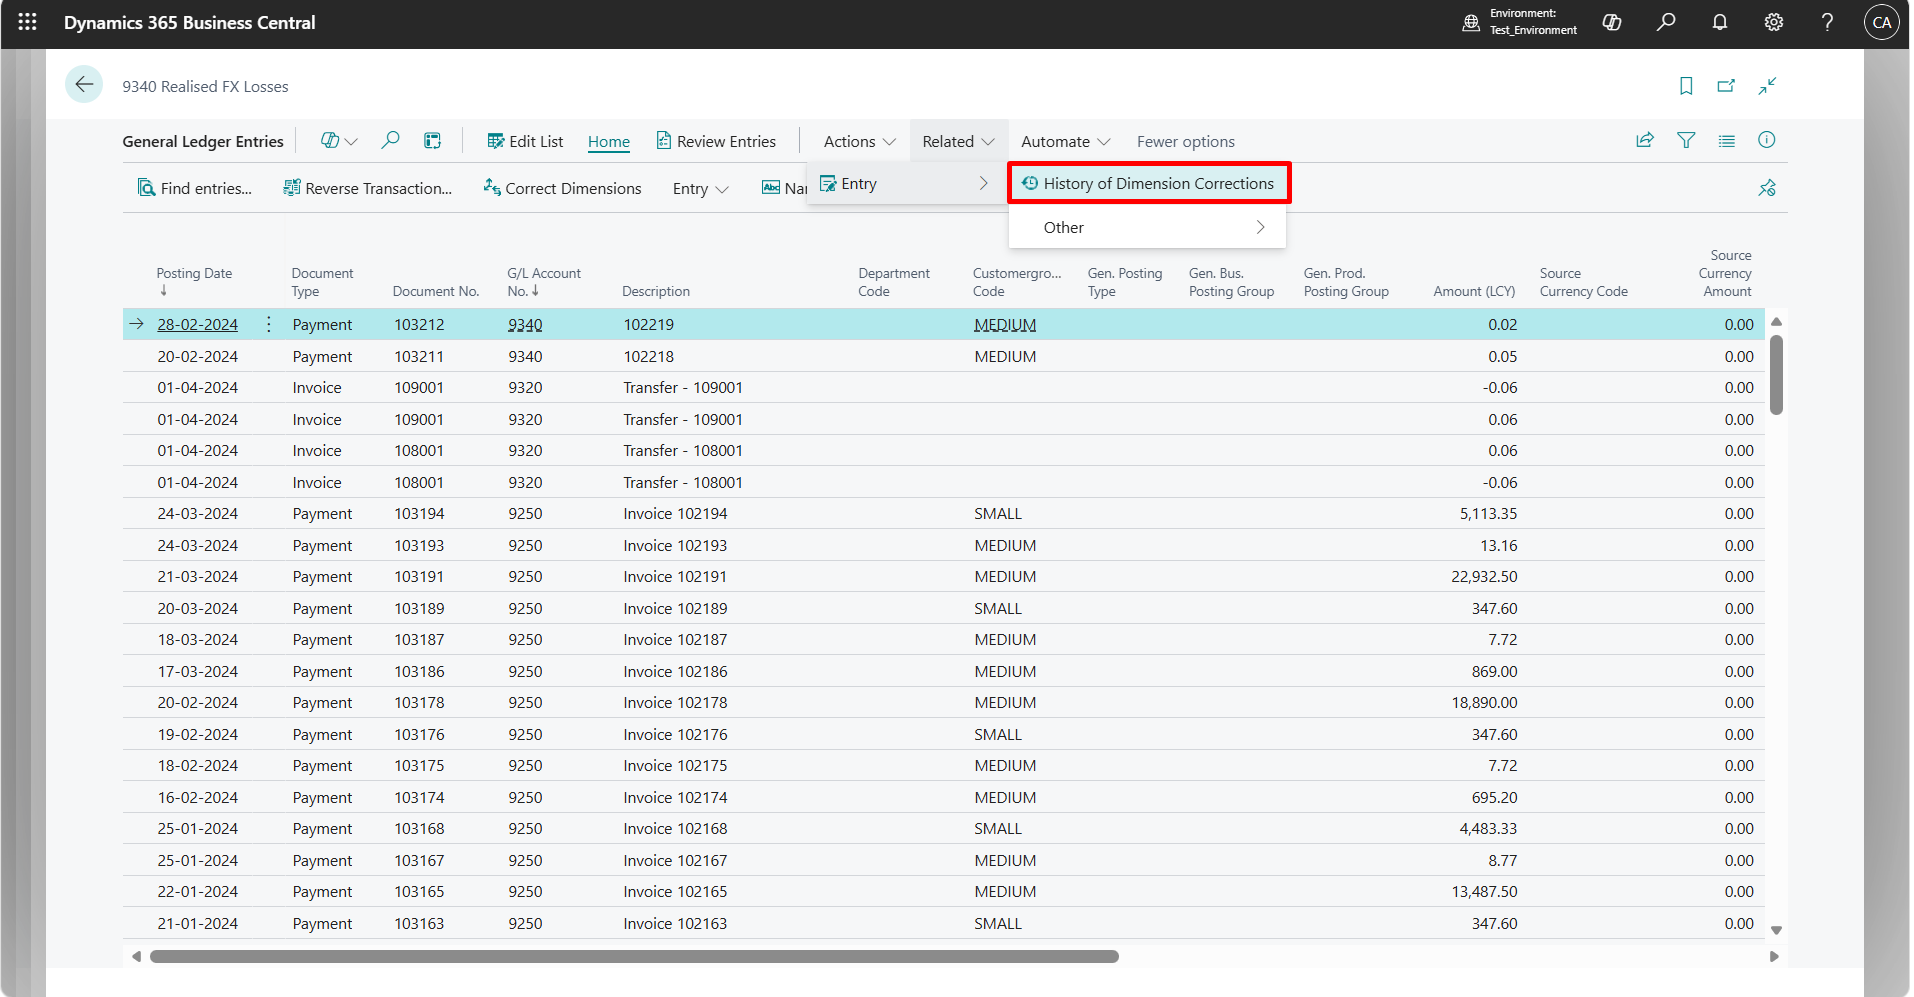Open environment information icon
The height and width of the screenshot is (997, 1914).
1471,22
